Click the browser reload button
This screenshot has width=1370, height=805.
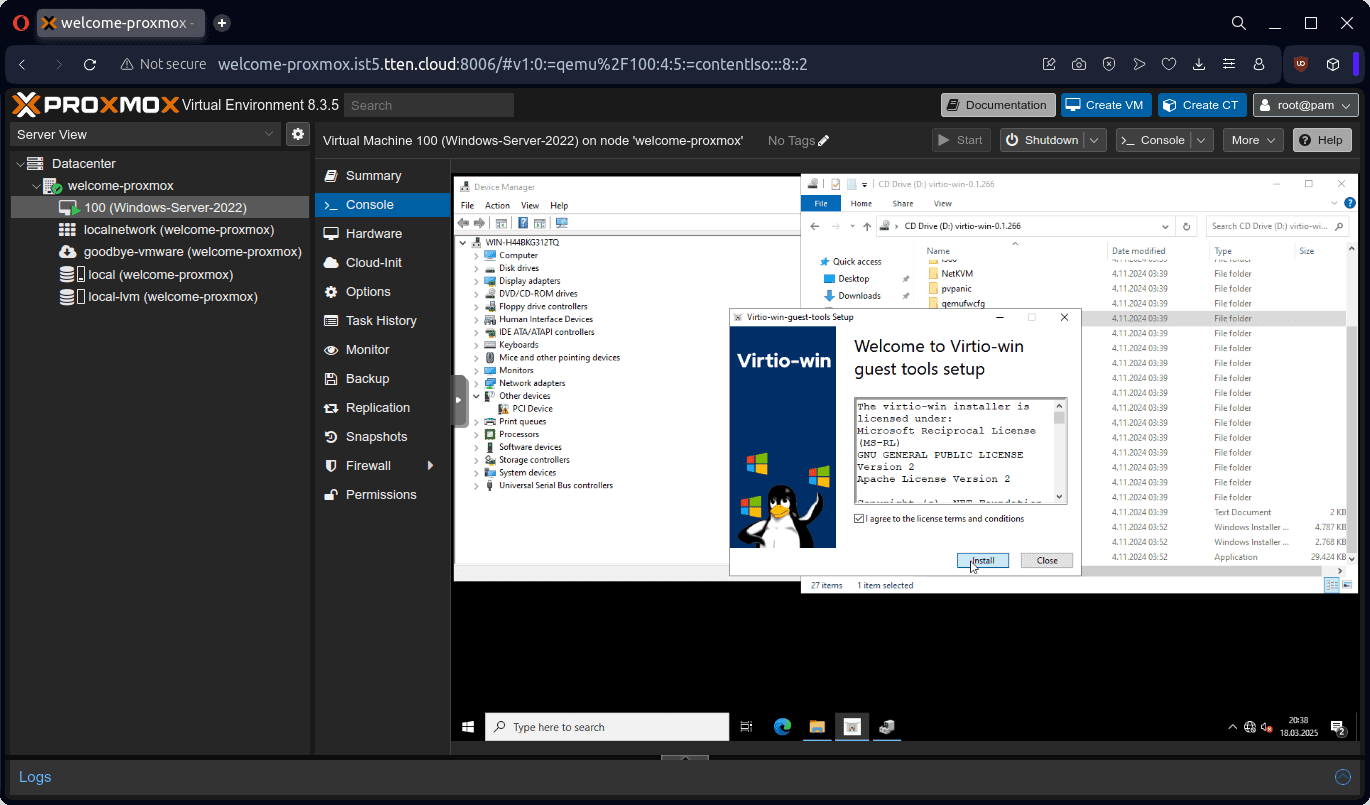click(90, 64)
